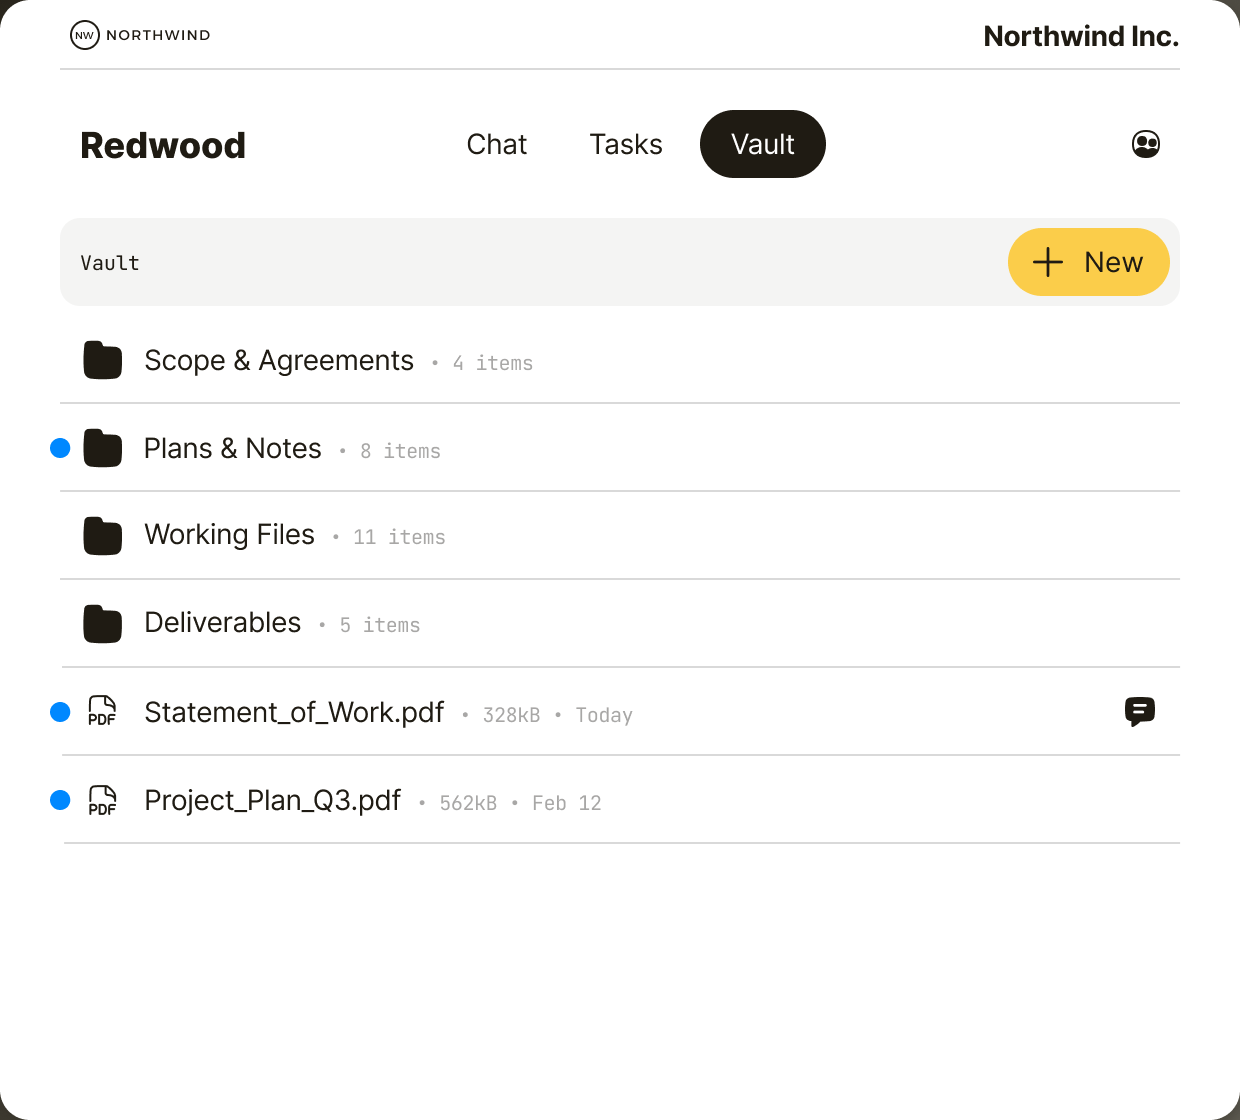The width and height of the screenshot is (1240, 1120).
Task: Click the NW Northwind logo icon
Action: click(x=84, y=35)
